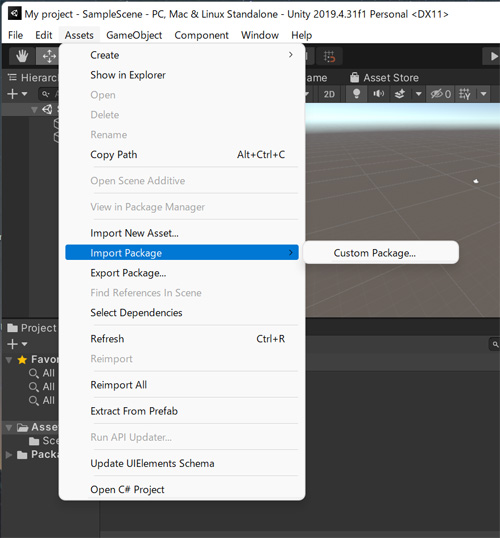This screenshot has width=500, height=538.
Task: Choose Select Dependencies
Action: tap(182, 313)
